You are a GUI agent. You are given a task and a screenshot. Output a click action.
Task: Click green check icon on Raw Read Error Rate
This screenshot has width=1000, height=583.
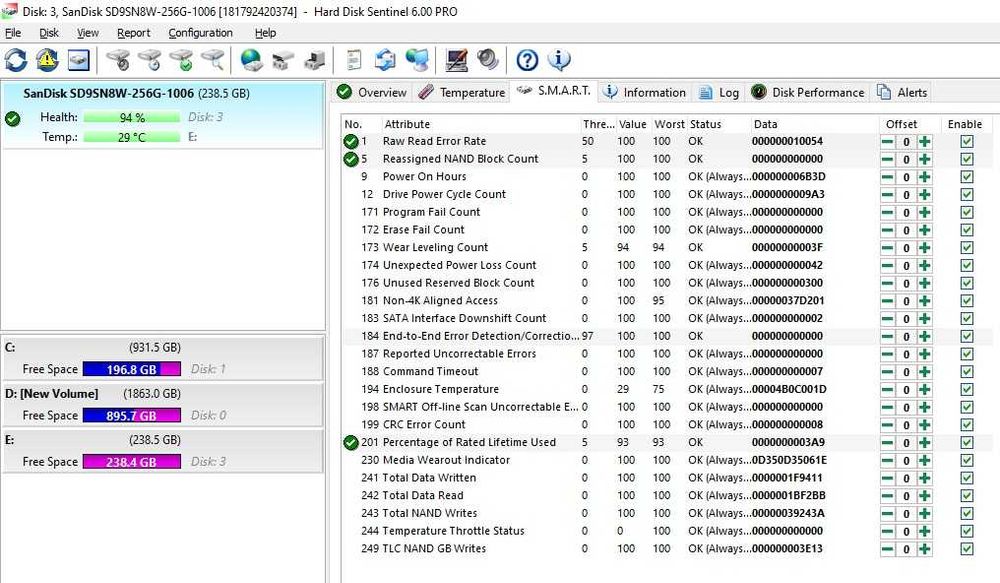click(351, 142)
